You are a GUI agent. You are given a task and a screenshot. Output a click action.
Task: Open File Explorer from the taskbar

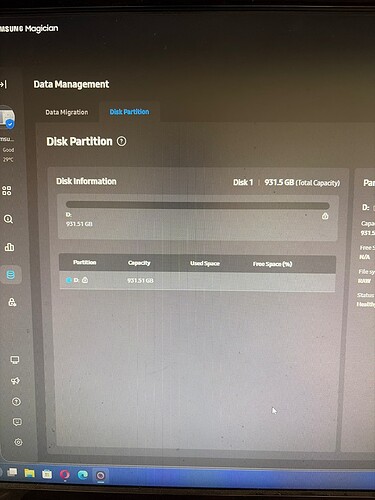coord(29,473)
